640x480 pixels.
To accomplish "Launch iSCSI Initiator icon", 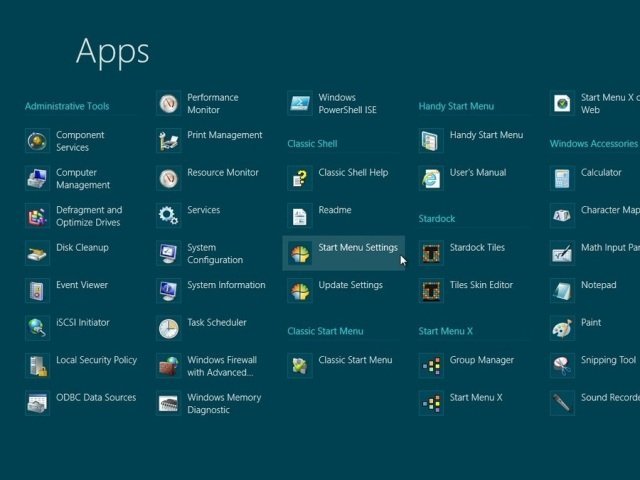I will click(37, 328).
